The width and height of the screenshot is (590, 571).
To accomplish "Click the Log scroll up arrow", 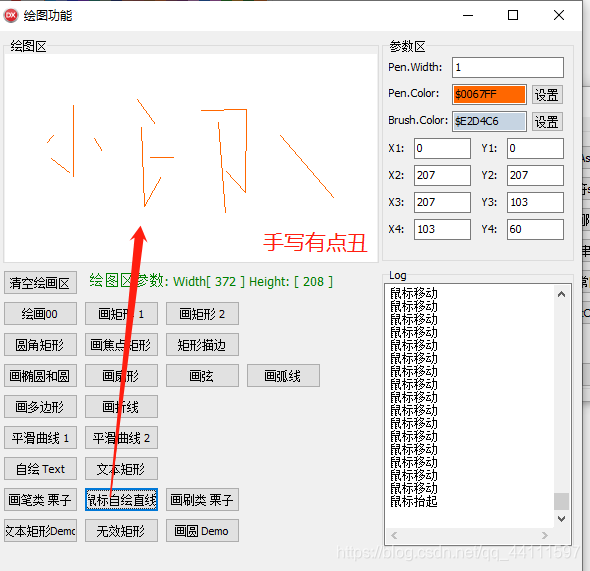I will [x=561, y=294].
